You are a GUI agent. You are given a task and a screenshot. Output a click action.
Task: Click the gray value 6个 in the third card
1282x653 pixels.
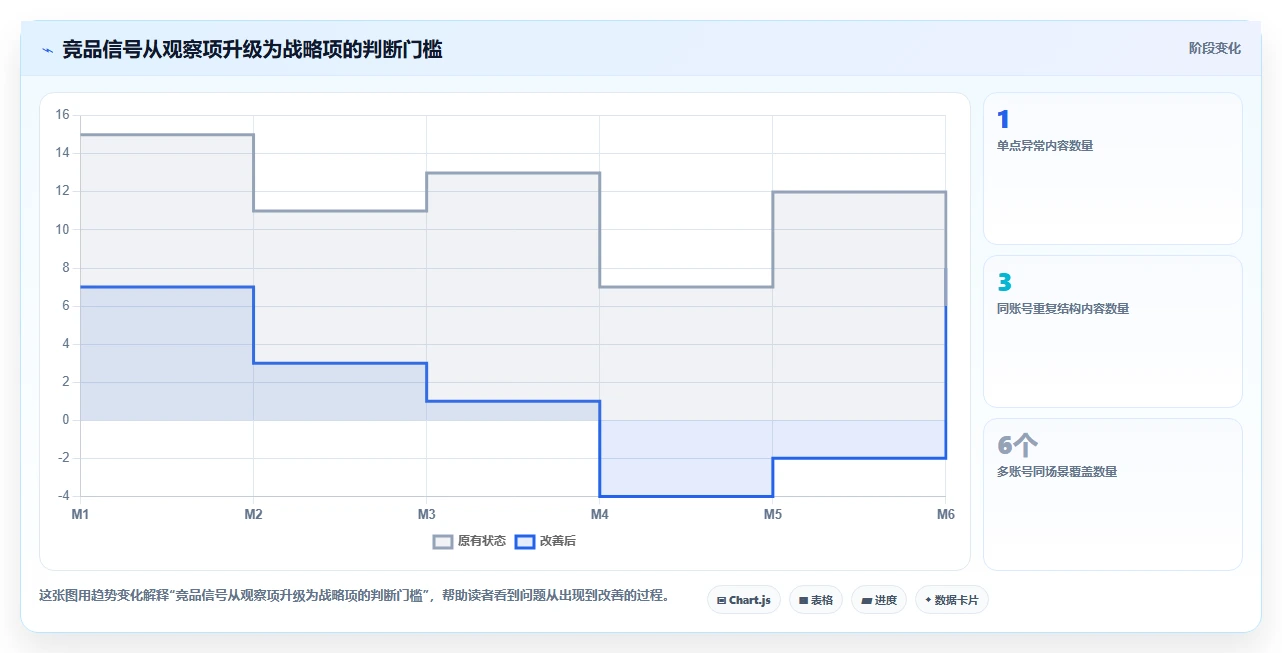pyautogui.click(x=1018, y=446)
